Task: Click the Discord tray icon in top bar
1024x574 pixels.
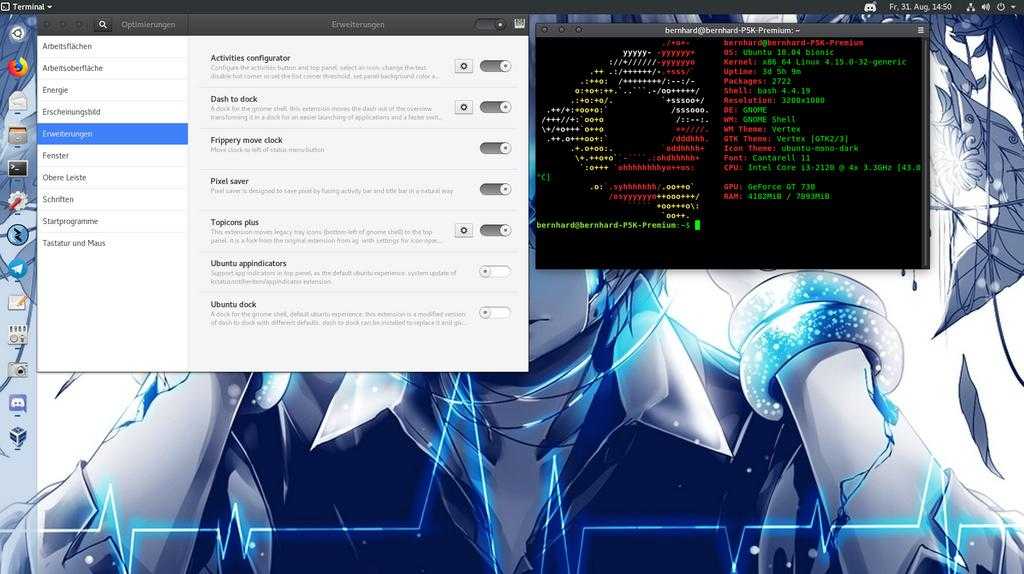Action: point(870,7)
